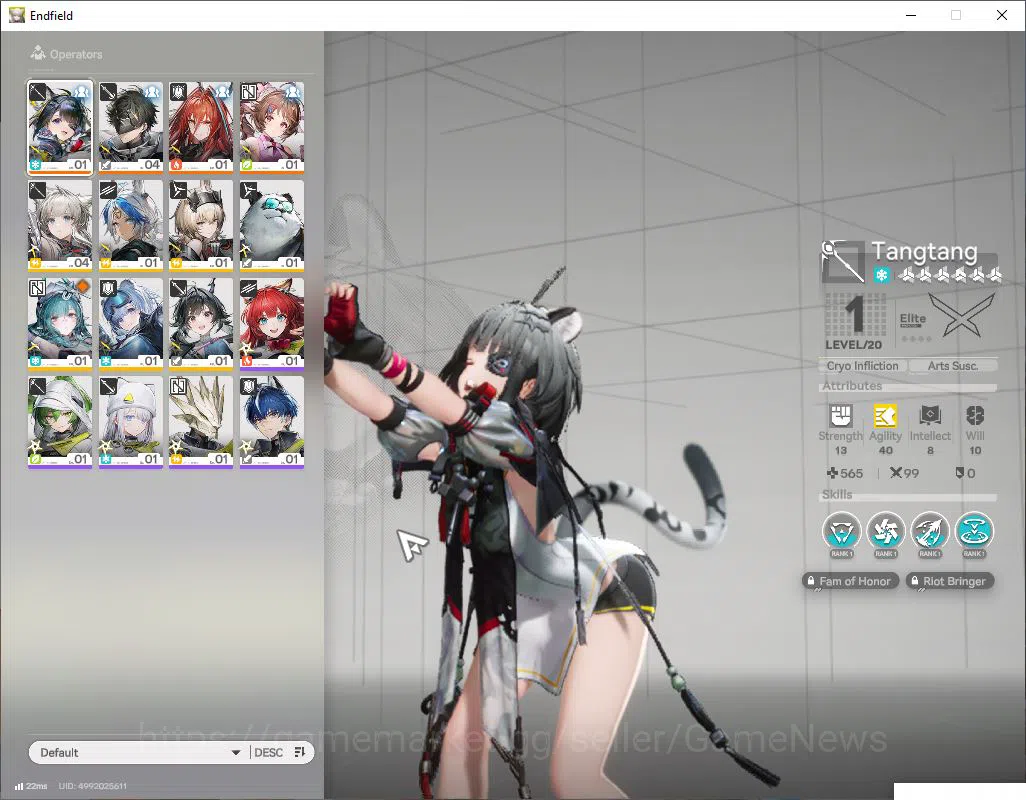
Task: Open the third arrow-strike skill icon
Action: (930, 530)
